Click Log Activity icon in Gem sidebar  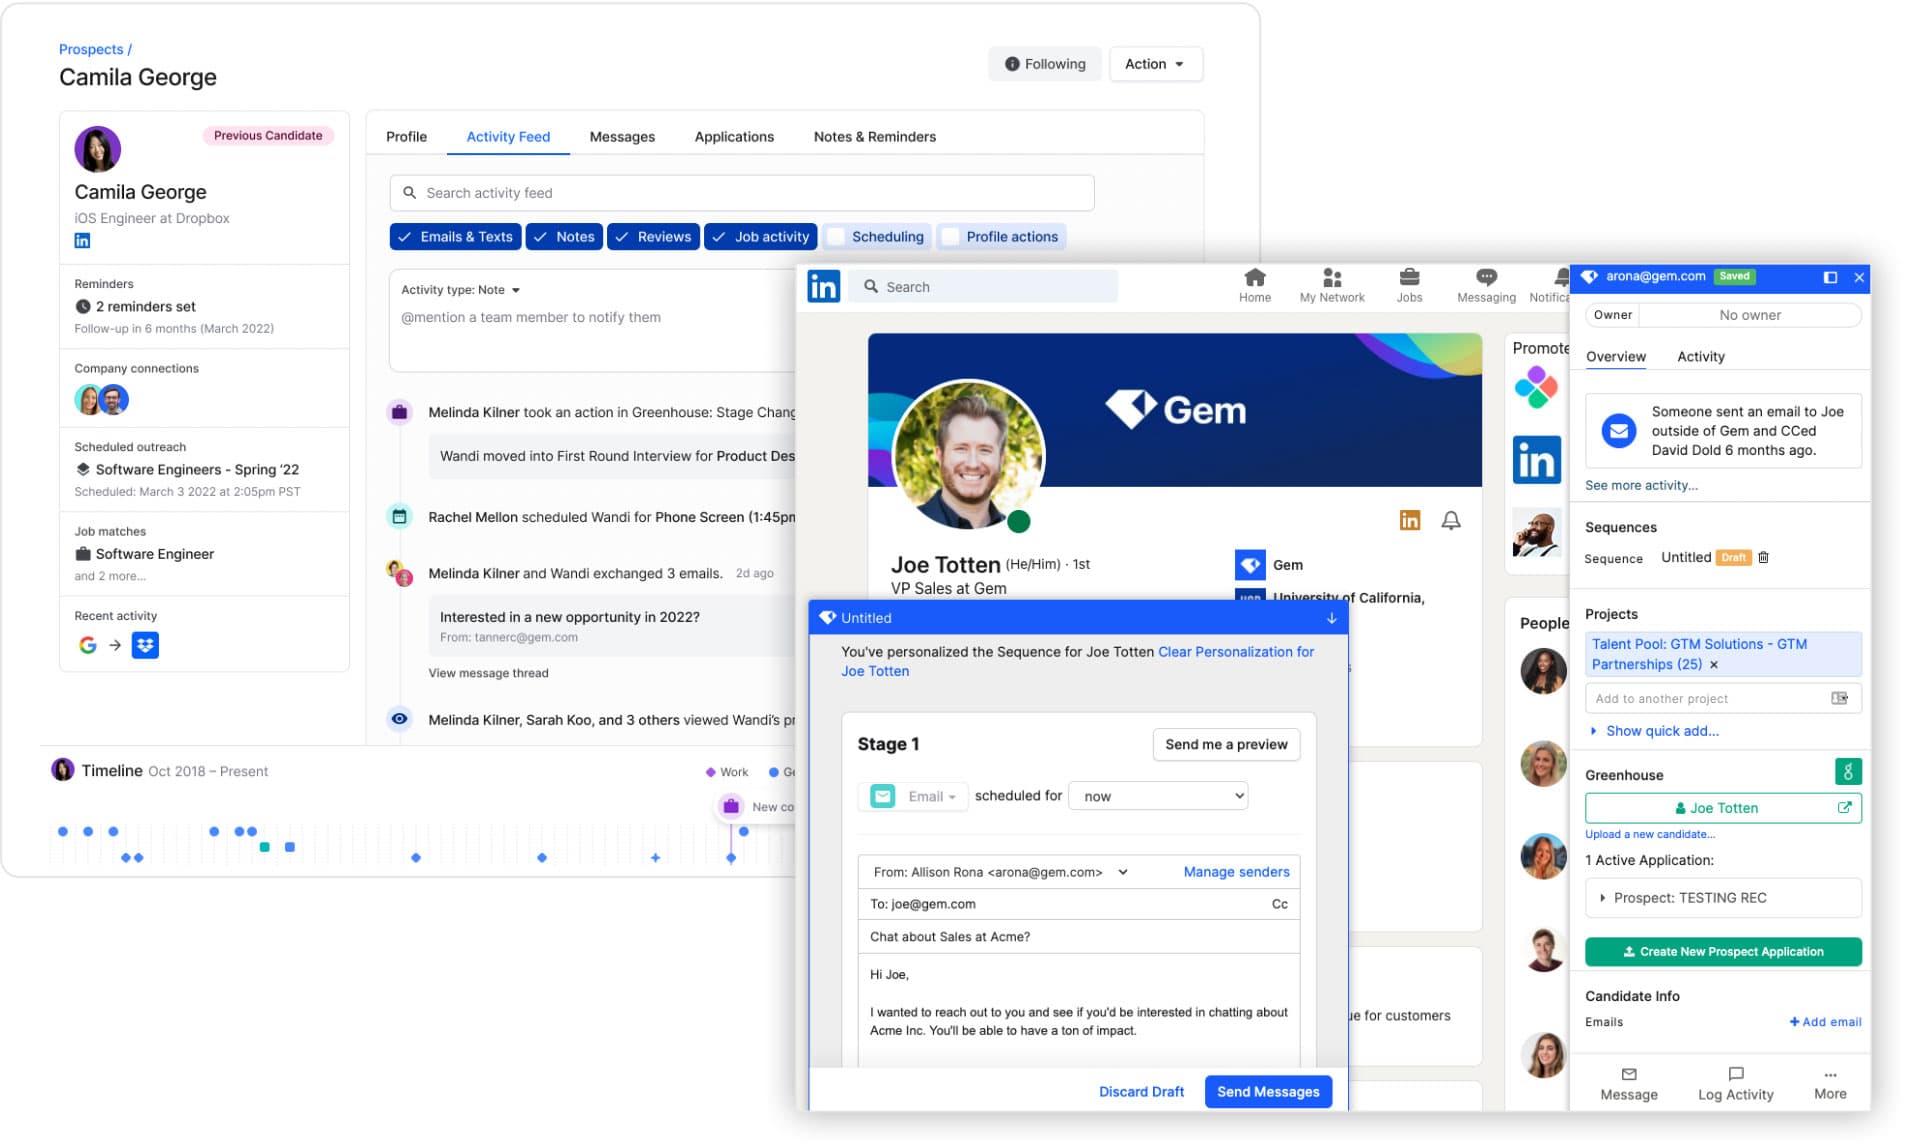[x=1735, y=1075]
